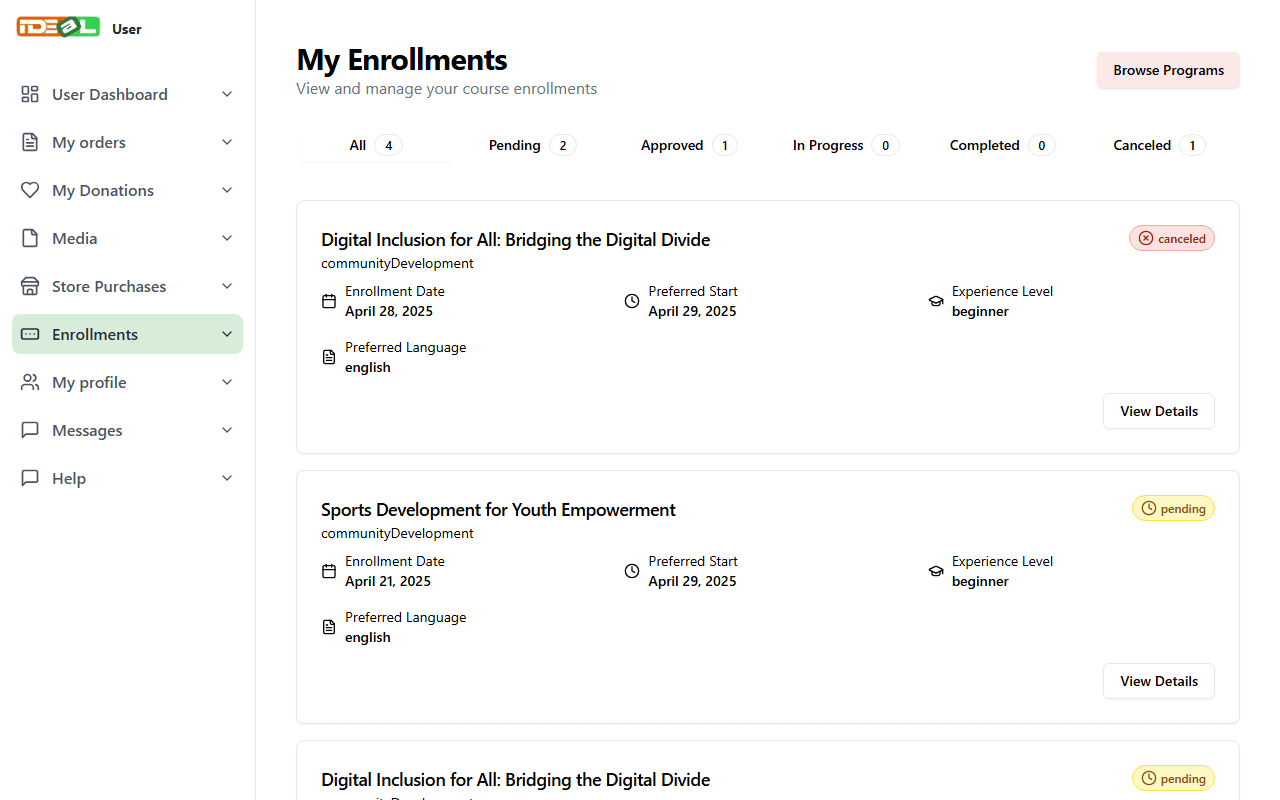The width and height of the screenshot is (1280, 800).
Task: Click the bottom Digital Inclusion for All title
Action: coord(515,780)
